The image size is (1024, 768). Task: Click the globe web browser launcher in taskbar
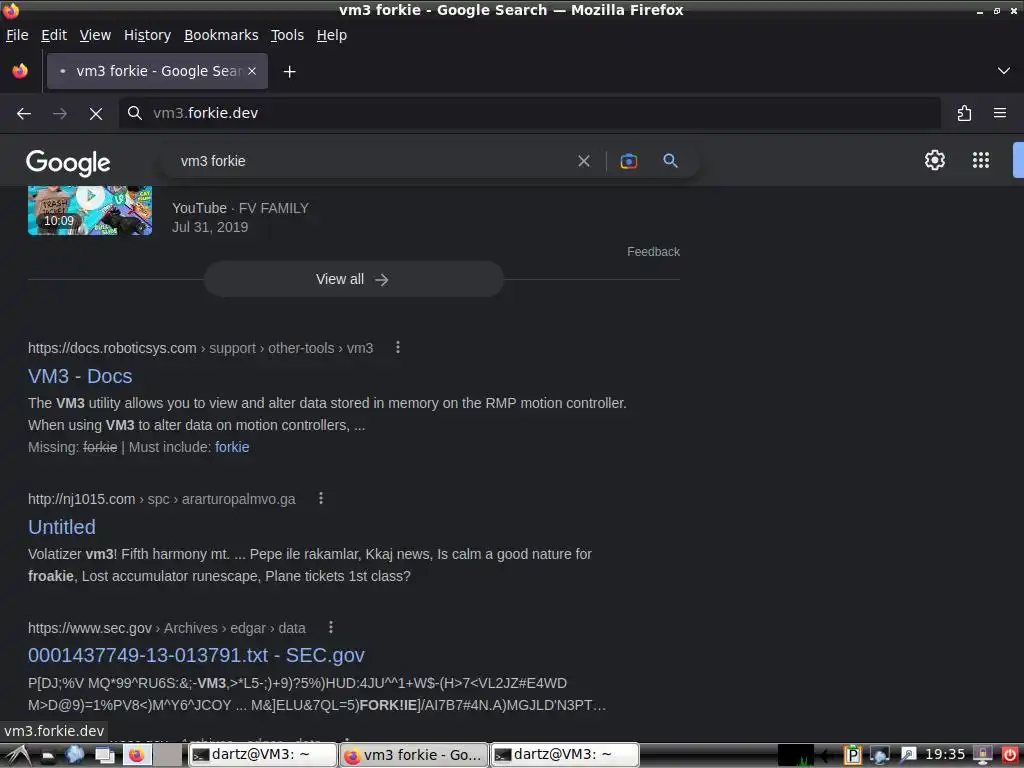(x=74, y=755)
